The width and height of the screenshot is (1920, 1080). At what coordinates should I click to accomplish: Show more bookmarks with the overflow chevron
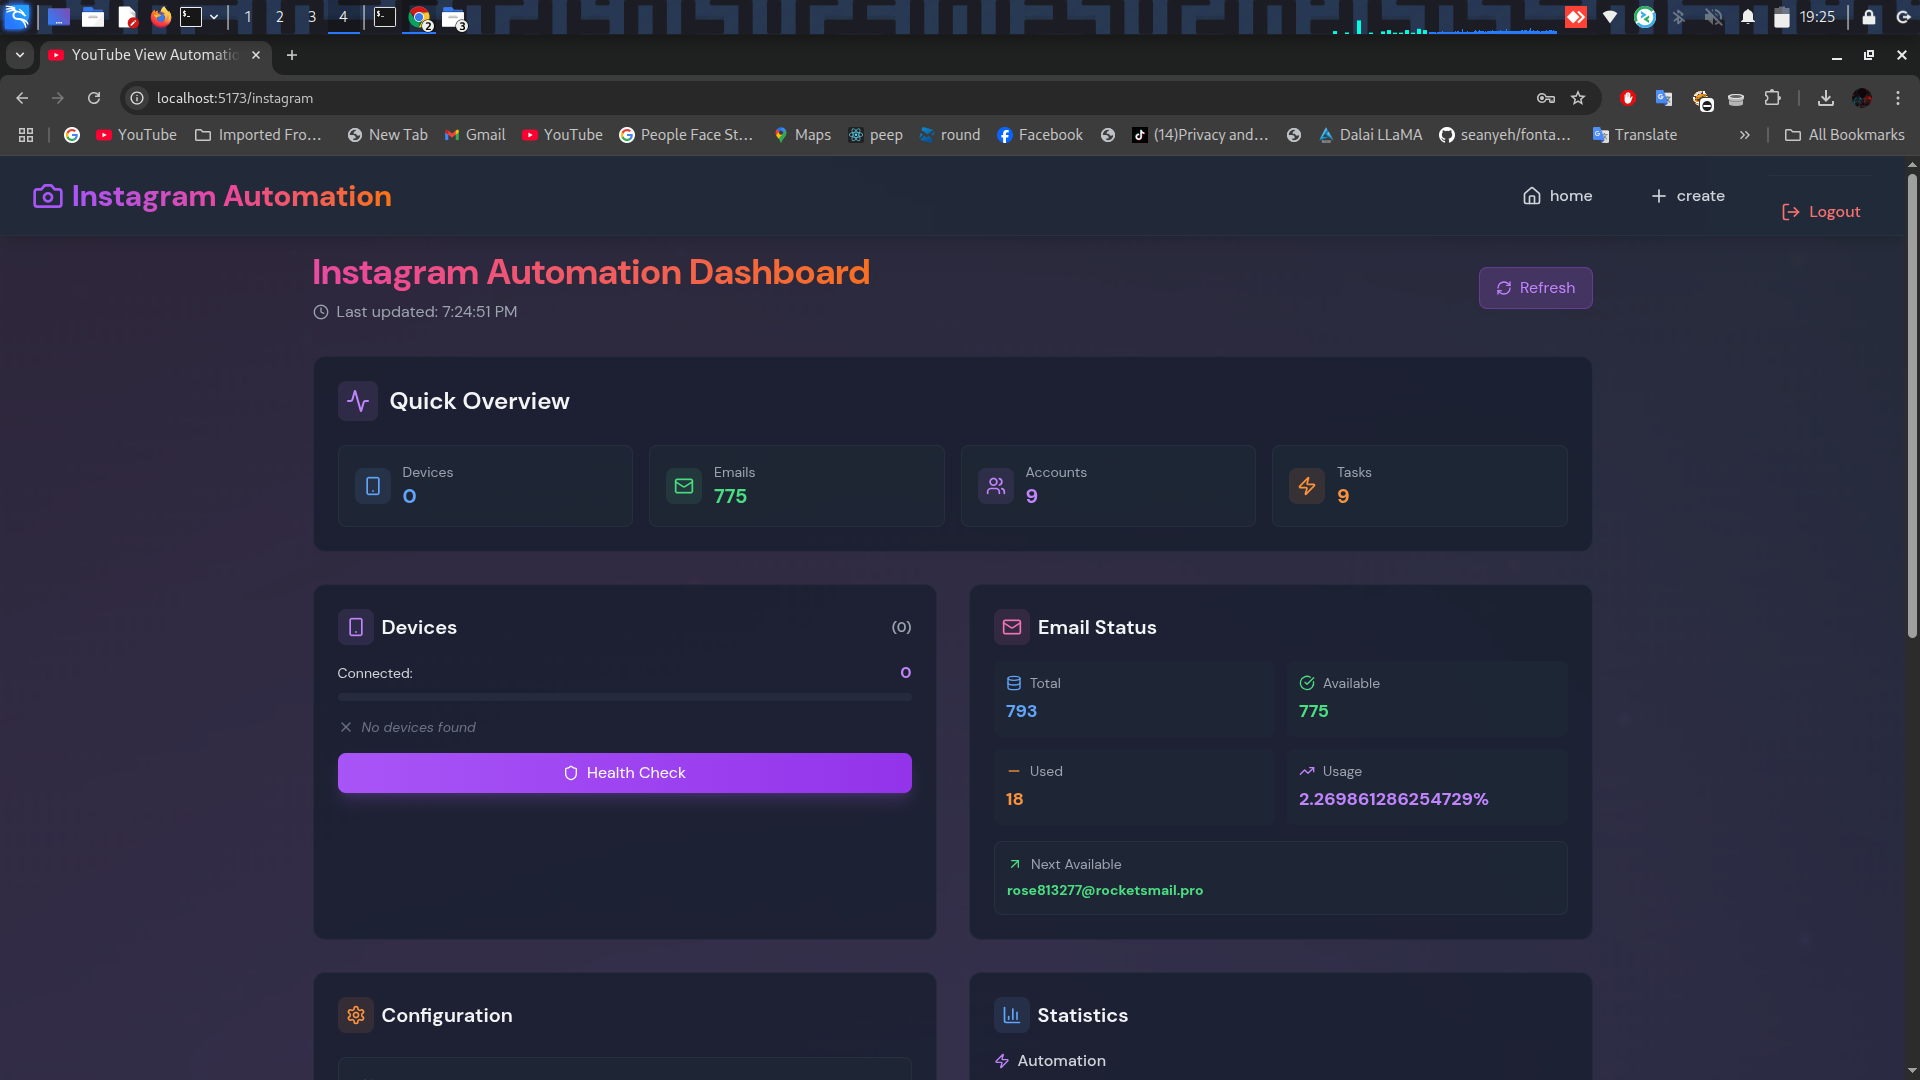pyautogui.click(x=1745, y=135)
